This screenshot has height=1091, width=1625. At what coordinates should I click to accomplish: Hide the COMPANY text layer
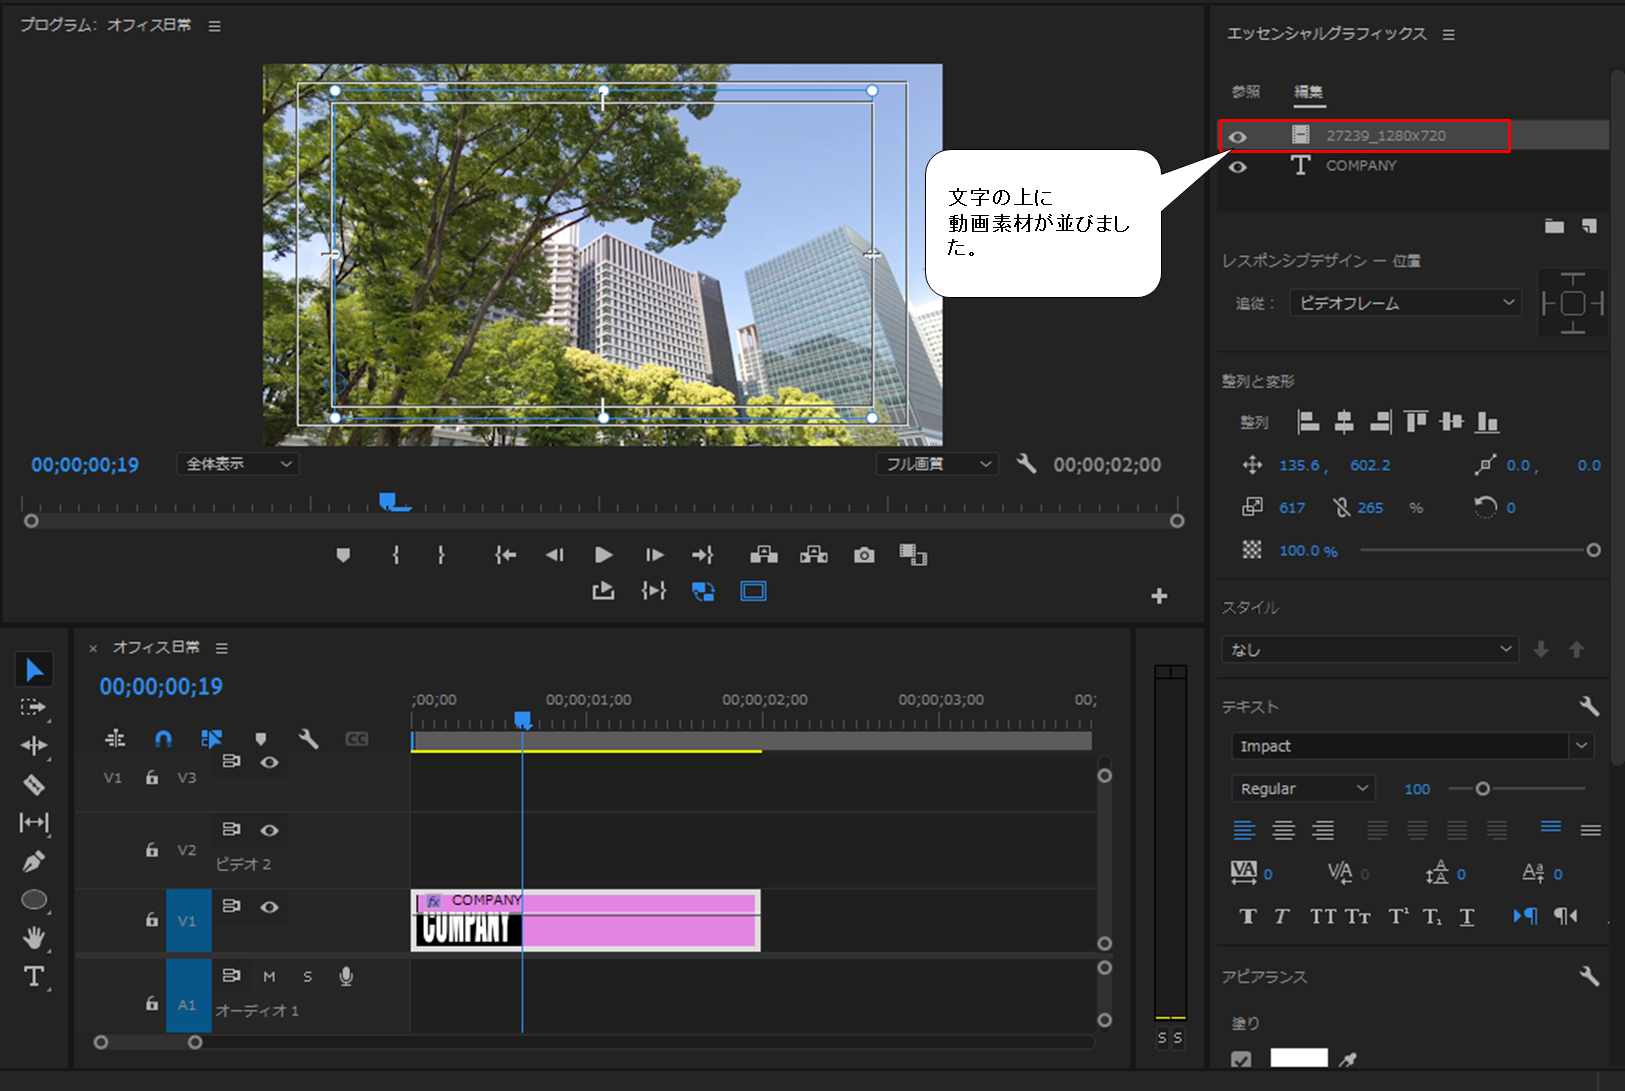click(1238, 167)
